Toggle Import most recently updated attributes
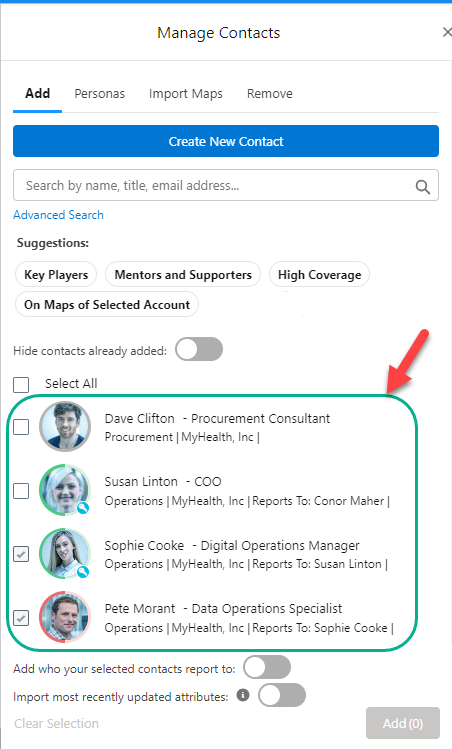Screen dimensions: 452x749 [x=282, y=695]
